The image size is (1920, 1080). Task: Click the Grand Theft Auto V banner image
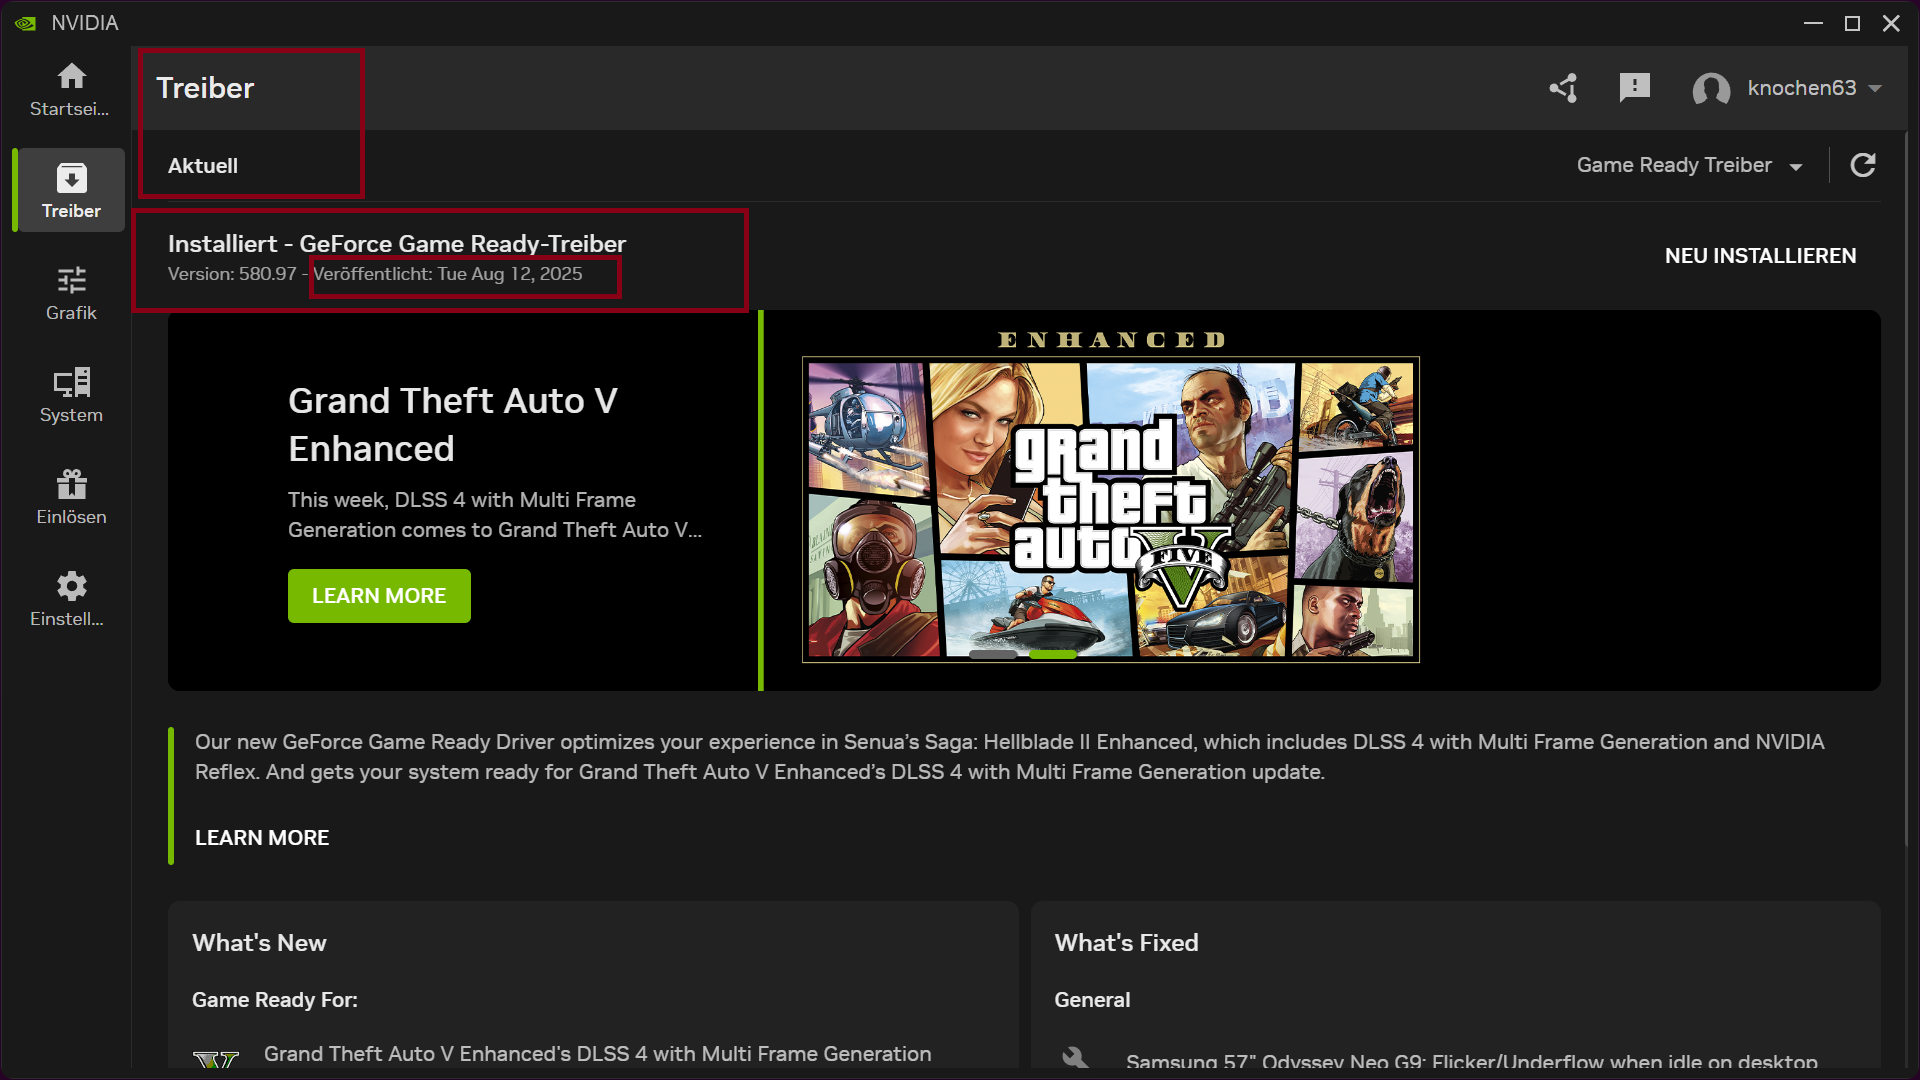(1111, 510)
